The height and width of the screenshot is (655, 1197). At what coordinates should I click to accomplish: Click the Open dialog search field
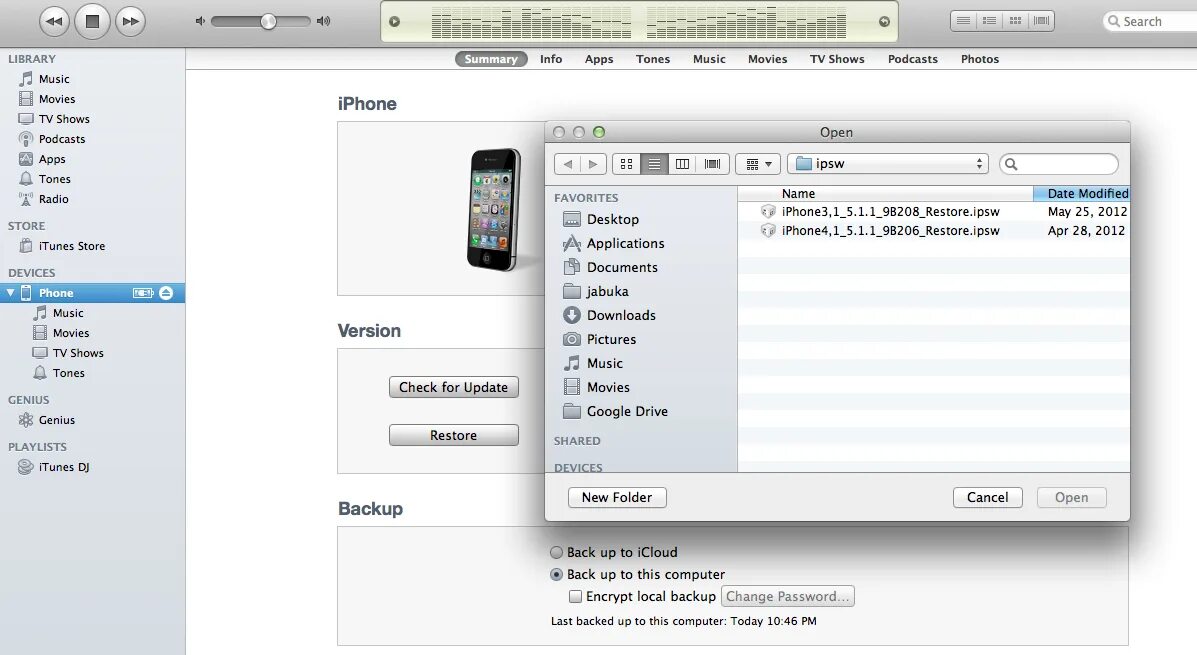coord(1059,163)
